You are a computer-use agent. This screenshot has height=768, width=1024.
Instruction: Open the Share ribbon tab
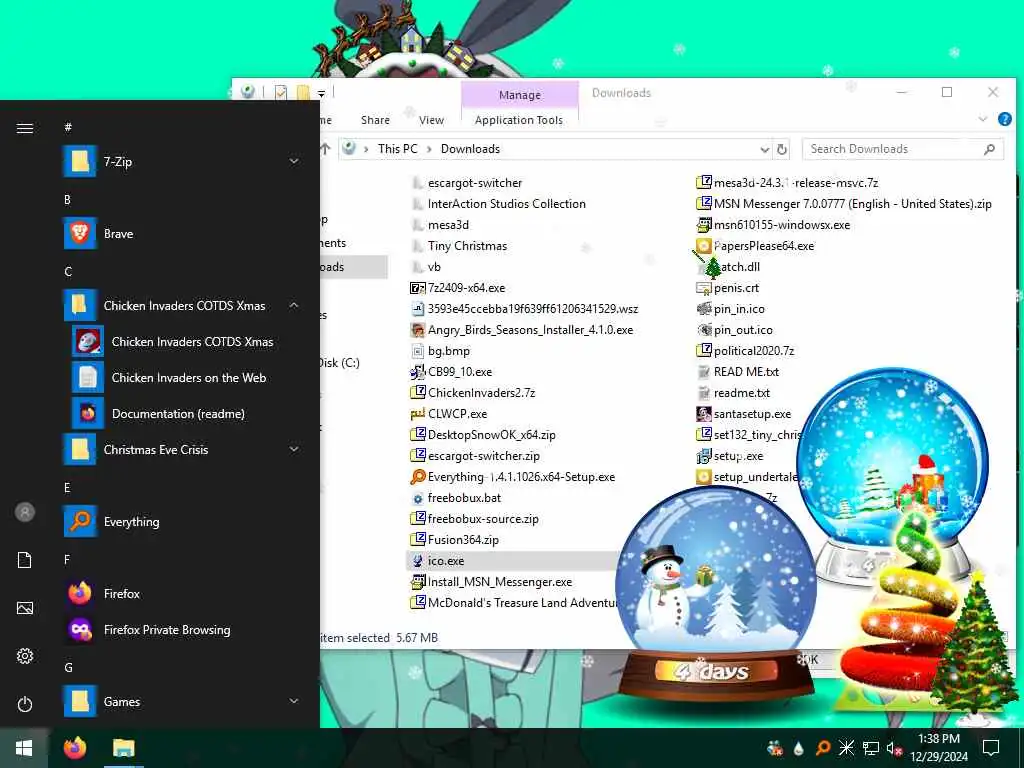[375, 120]
